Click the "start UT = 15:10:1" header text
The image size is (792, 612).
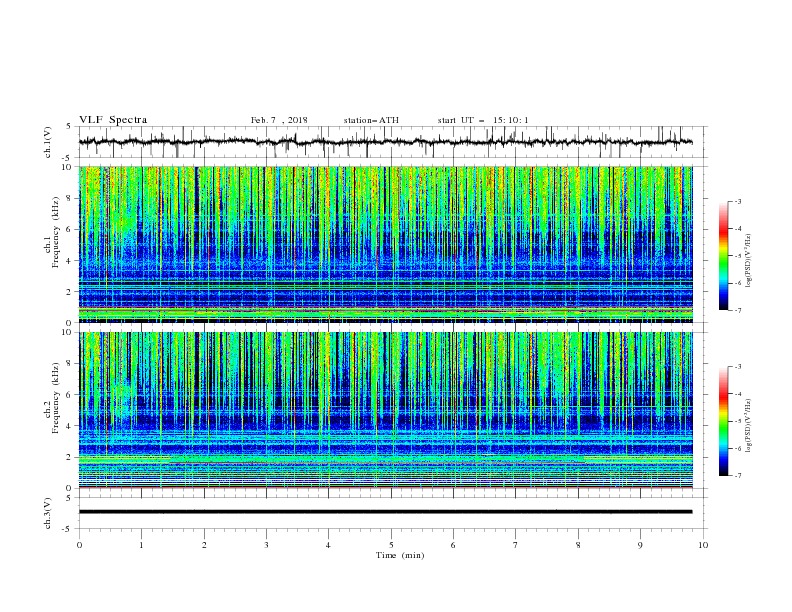483,120
